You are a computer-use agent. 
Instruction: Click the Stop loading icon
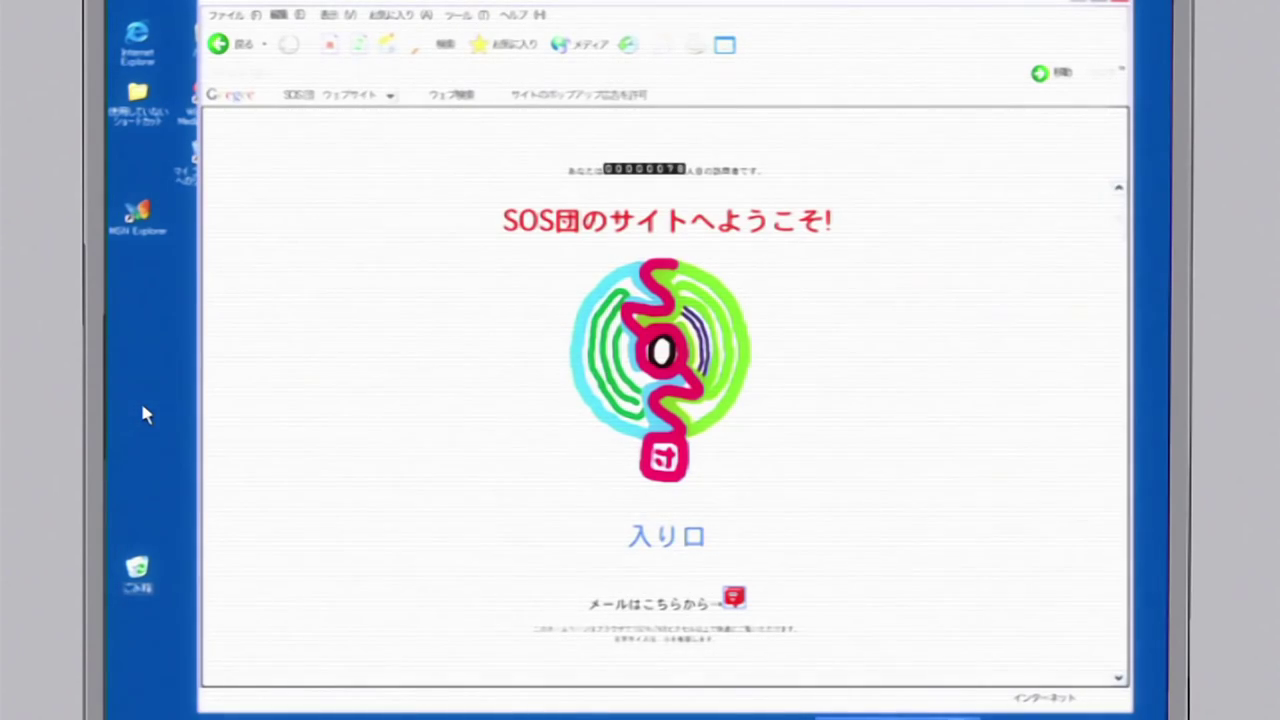[x=330, y=44]
